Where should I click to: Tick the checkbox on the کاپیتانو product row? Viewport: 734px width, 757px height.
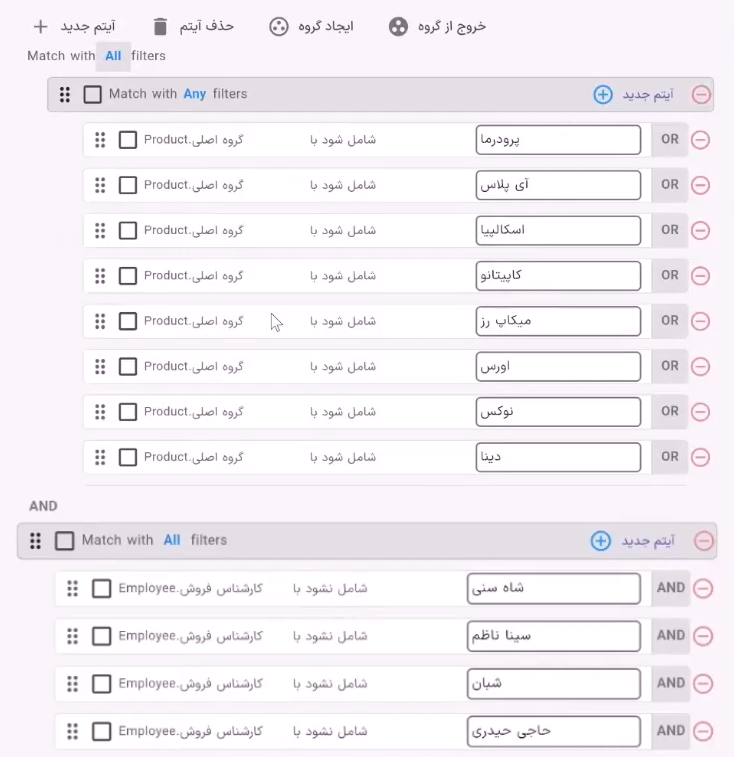point(127,276)
